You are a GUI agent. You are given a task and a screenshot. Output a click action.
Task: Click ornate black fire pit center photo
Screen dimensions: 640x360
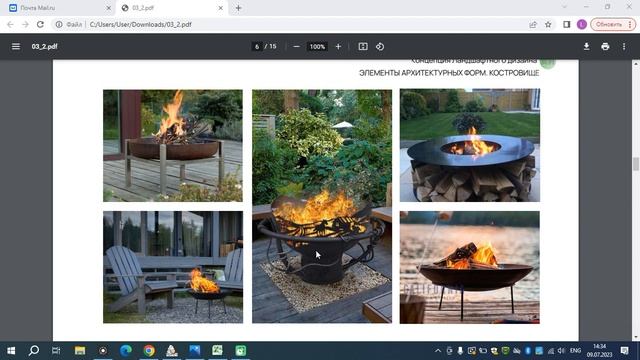pos(322,207)
